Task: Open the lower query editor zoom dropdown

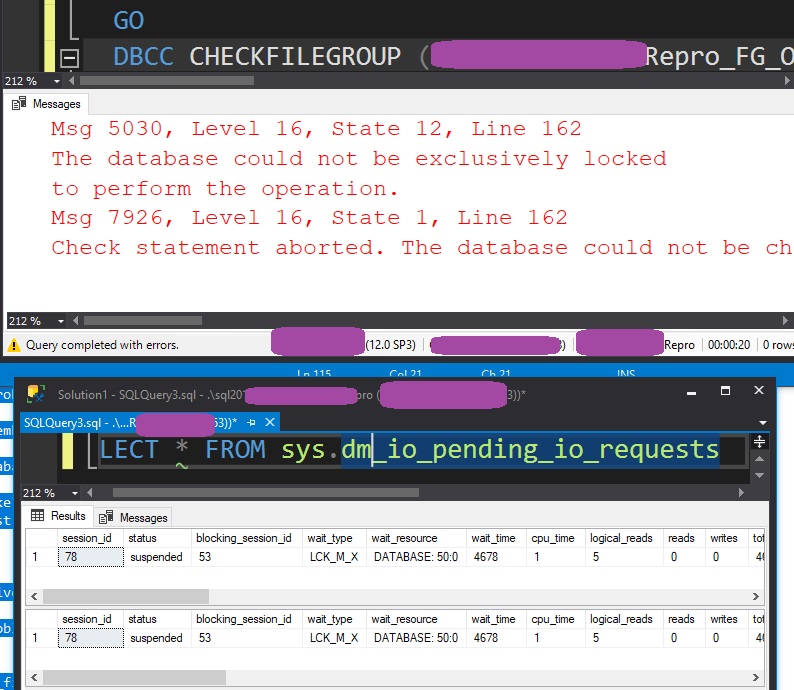Action: point(56,493)
